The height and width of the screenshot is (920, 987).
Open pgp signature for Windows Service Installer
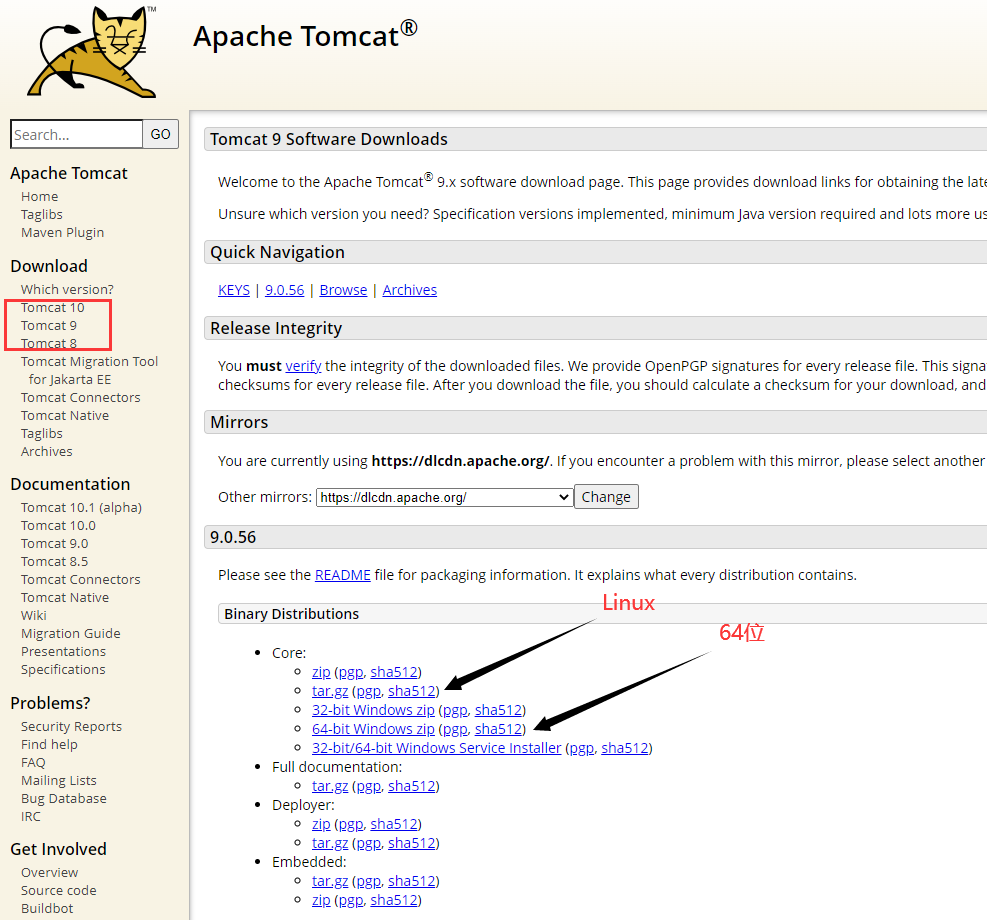582,748
